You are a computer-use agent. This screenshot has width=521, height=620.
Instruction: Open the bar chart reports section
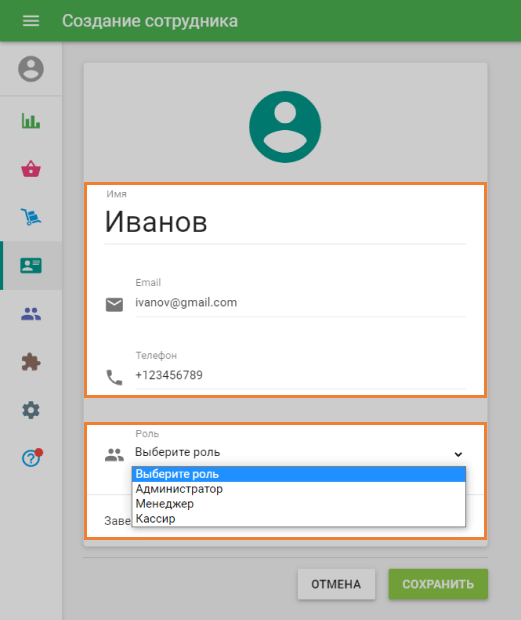click(31, 121)
